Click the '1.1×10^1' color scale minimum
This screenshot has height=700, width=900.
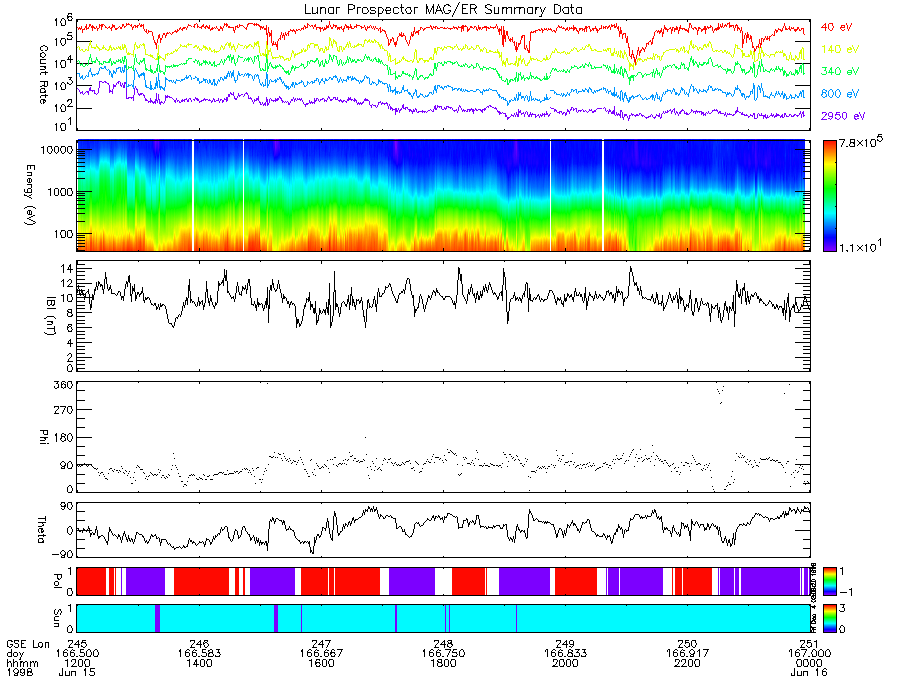point(861,247)
